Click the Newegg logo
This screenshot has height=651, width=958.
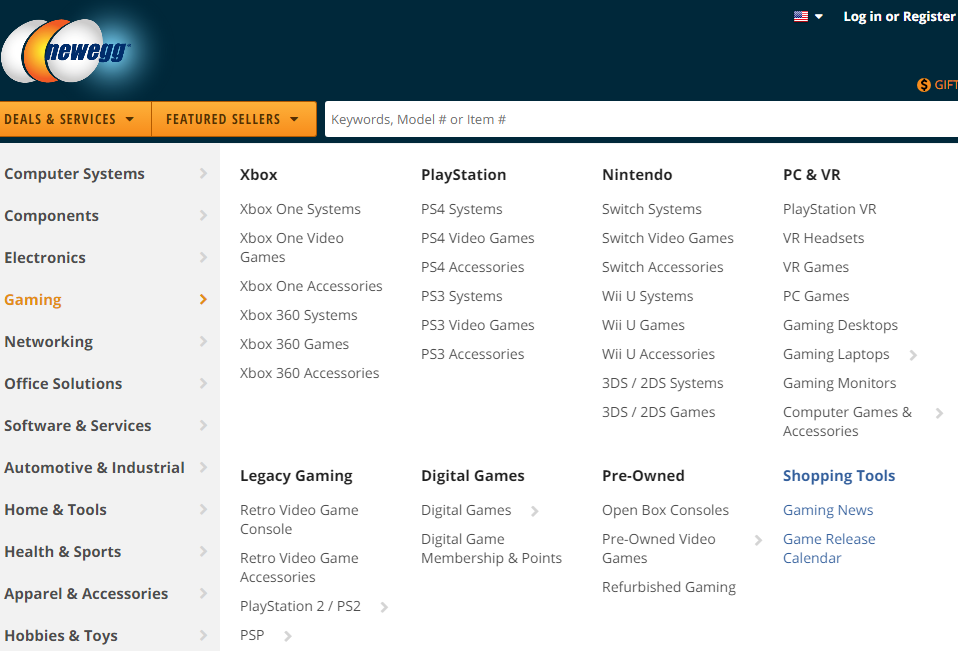66,51
